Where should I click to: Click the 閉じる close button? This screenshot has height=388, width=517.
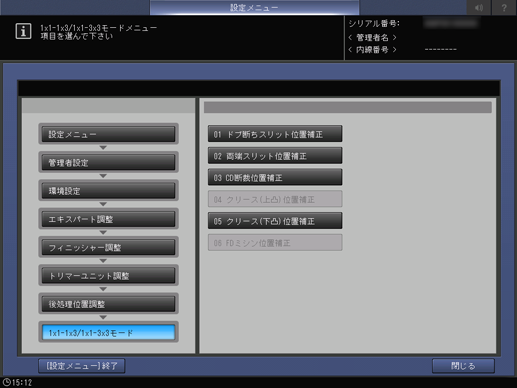463,366
